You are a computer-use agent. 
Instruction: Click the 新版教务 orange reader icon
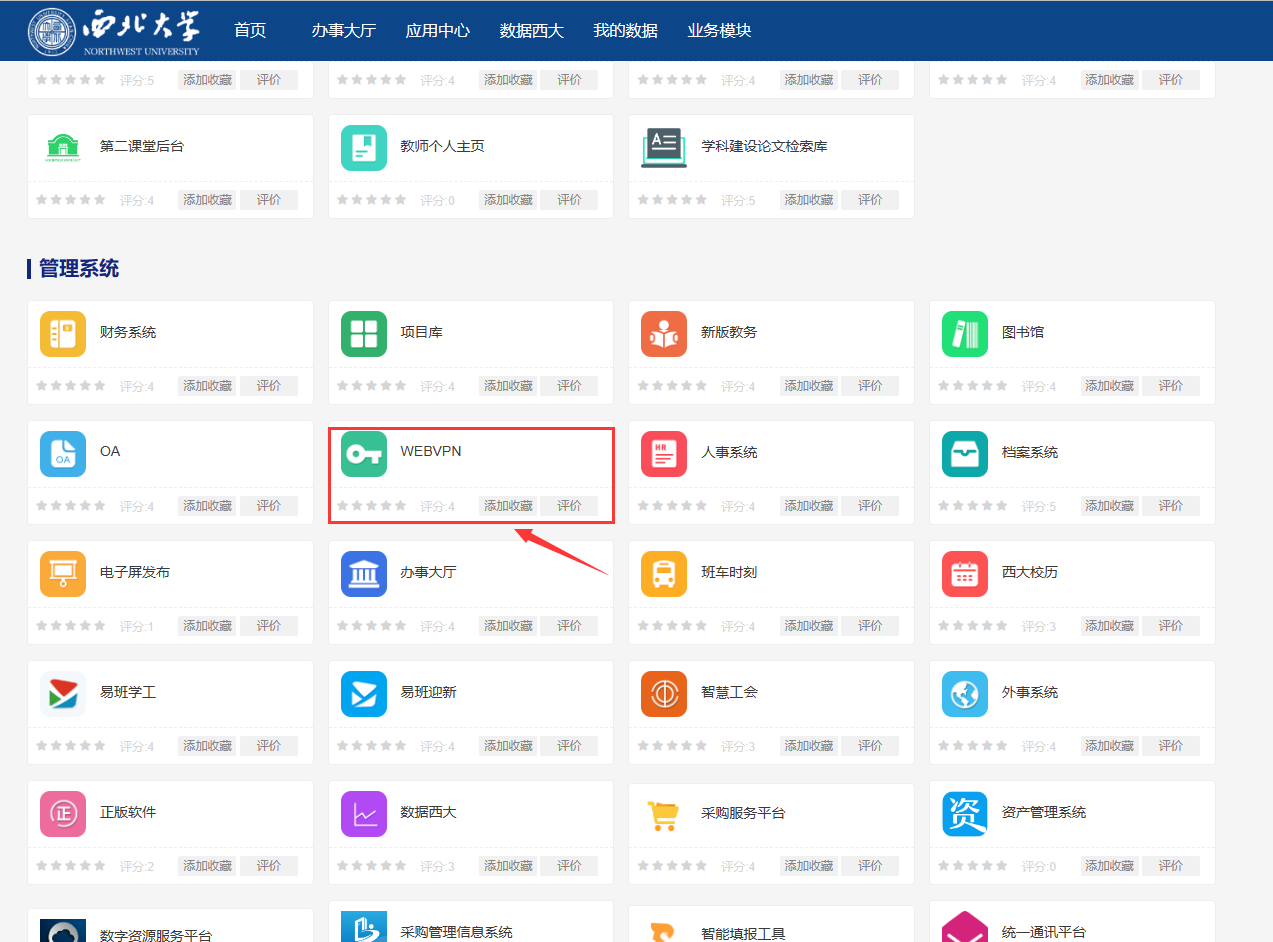664,334
